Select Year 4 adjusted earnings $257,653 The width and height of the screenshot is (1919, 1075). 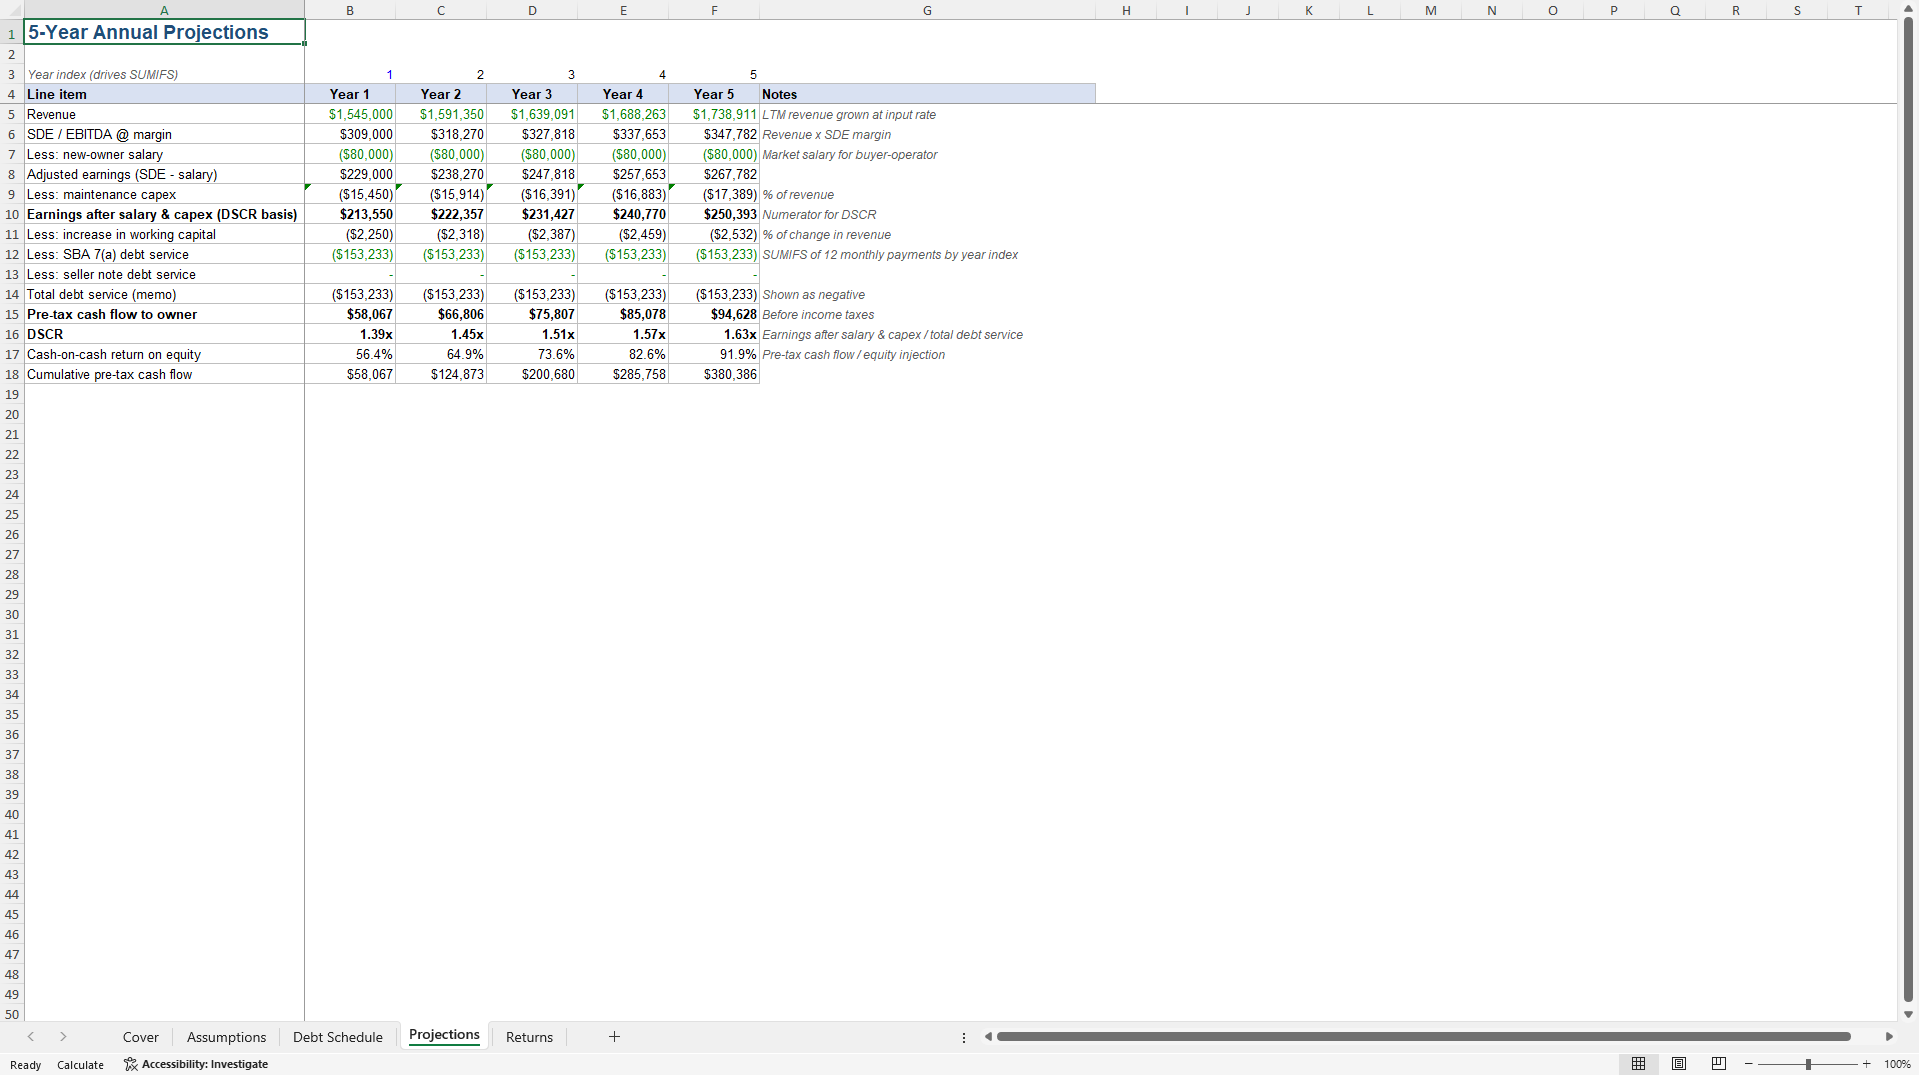(x=623, y=174)
